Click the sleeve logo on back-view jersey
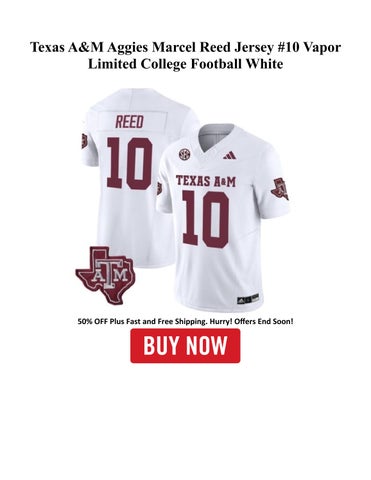This screenshot has width=371, height=480. 84,141
